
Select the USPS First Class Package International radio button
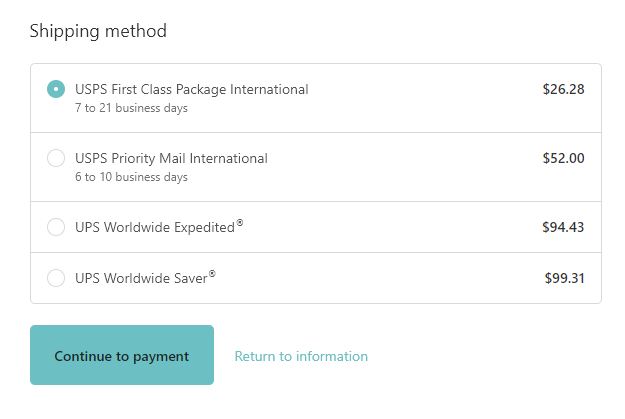point(56,89)
